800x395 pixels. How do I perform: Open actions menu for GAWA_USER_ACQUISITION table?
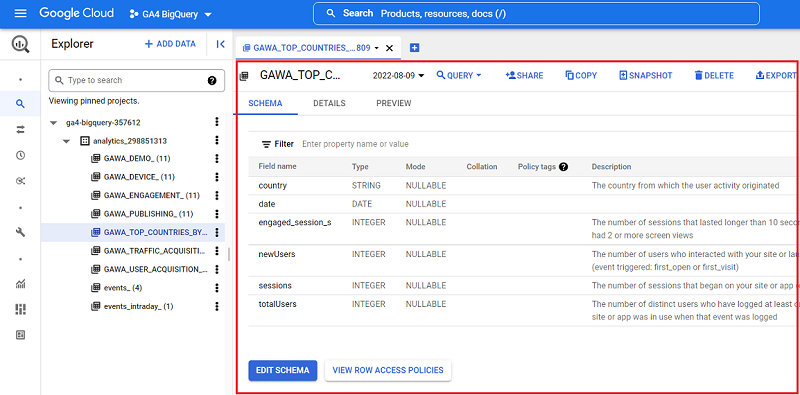tap(217, 269)
